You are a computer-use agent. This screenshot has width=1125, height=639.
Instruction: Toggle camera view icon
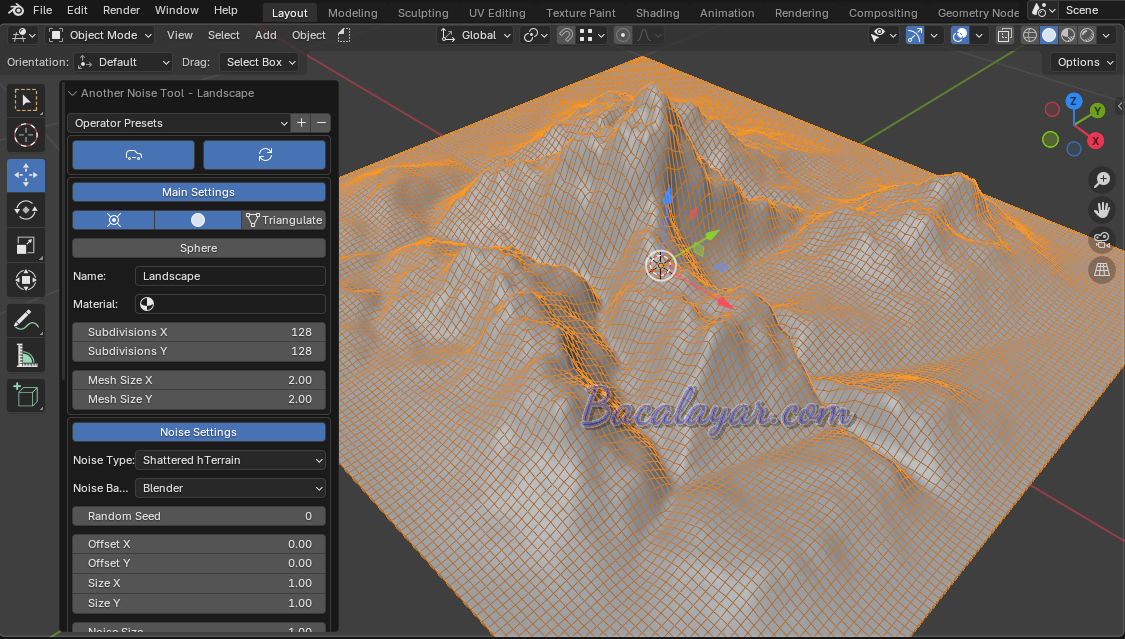(x=1102, y=240)
